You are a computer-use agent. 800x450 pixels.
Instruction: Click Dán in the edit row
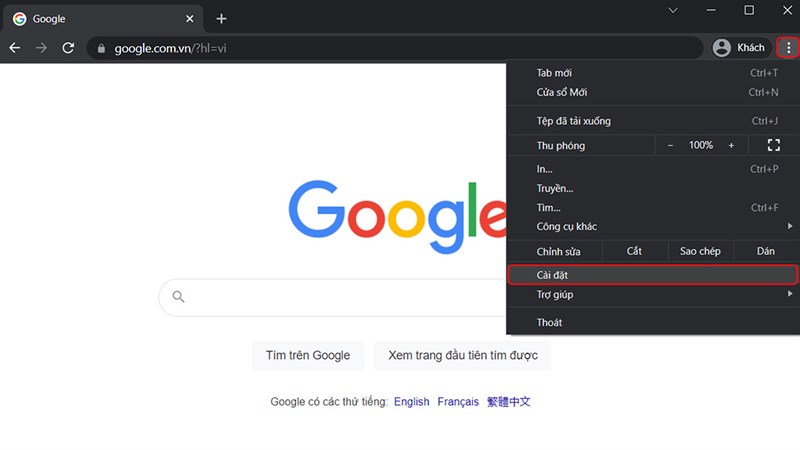coord(766,251)
